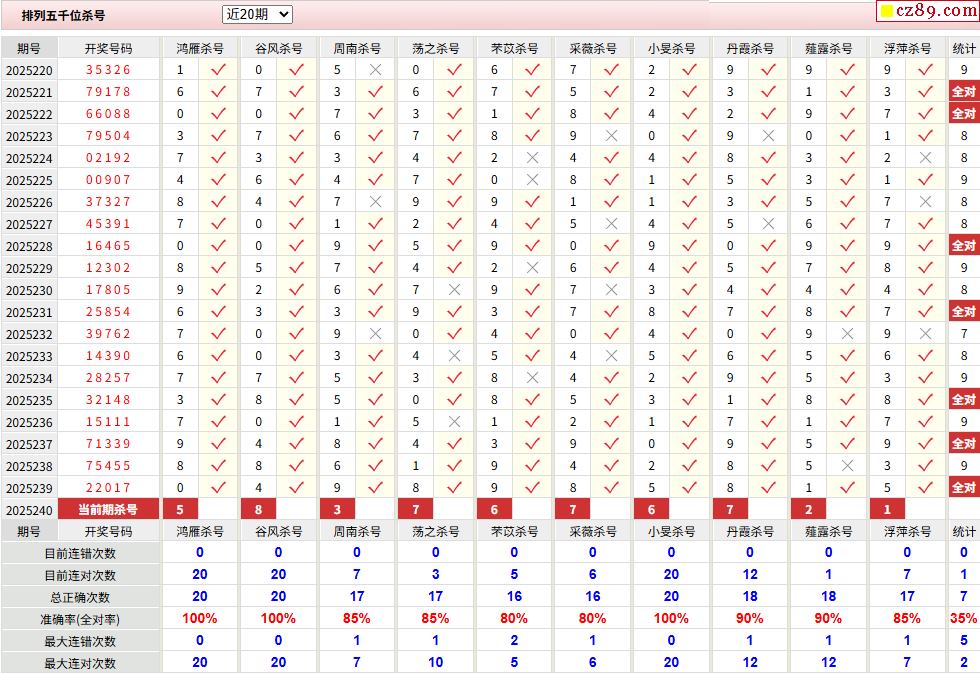
Task: Click the check mark for 鸿雁杀号 in row 2025220
Action: 218,69
